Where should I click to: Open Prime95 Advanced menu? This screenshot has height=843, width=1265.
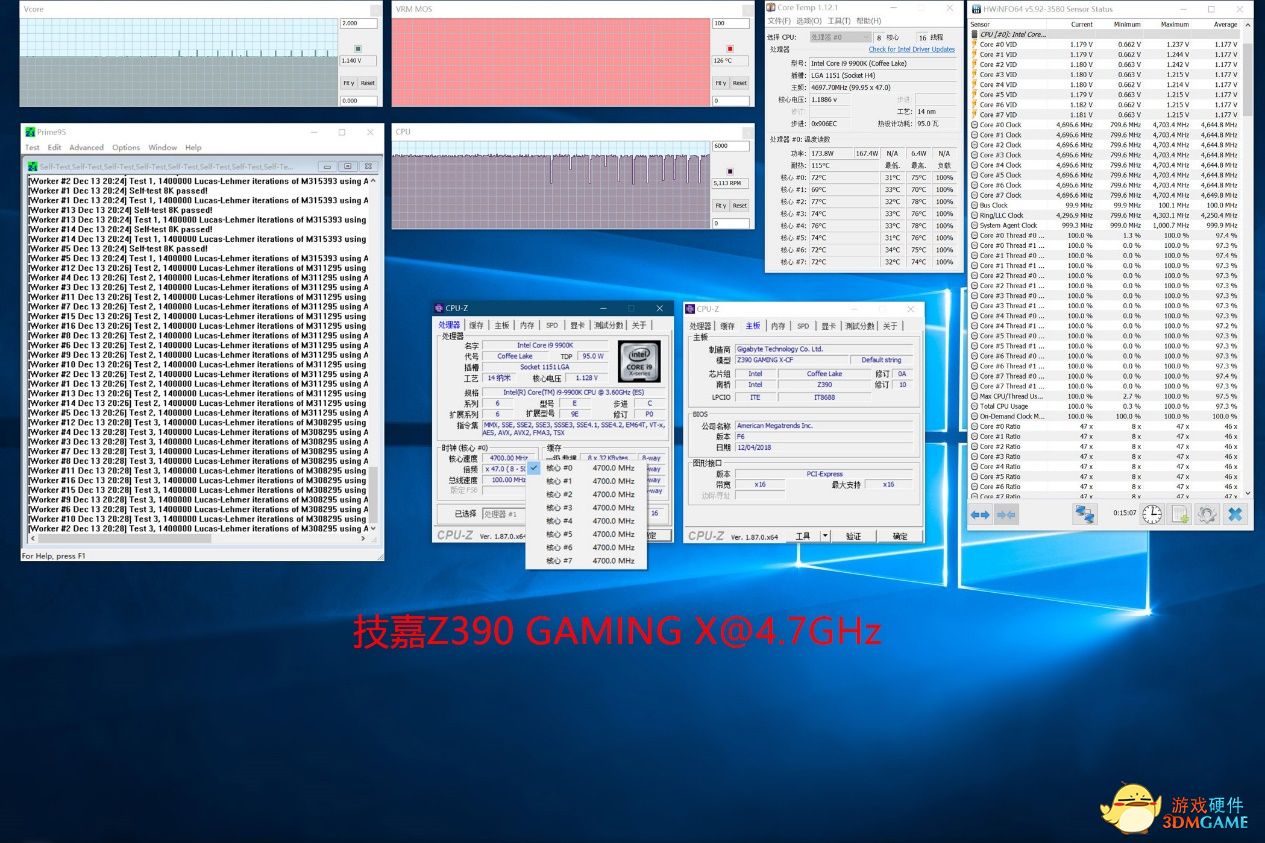click(86, 147)
